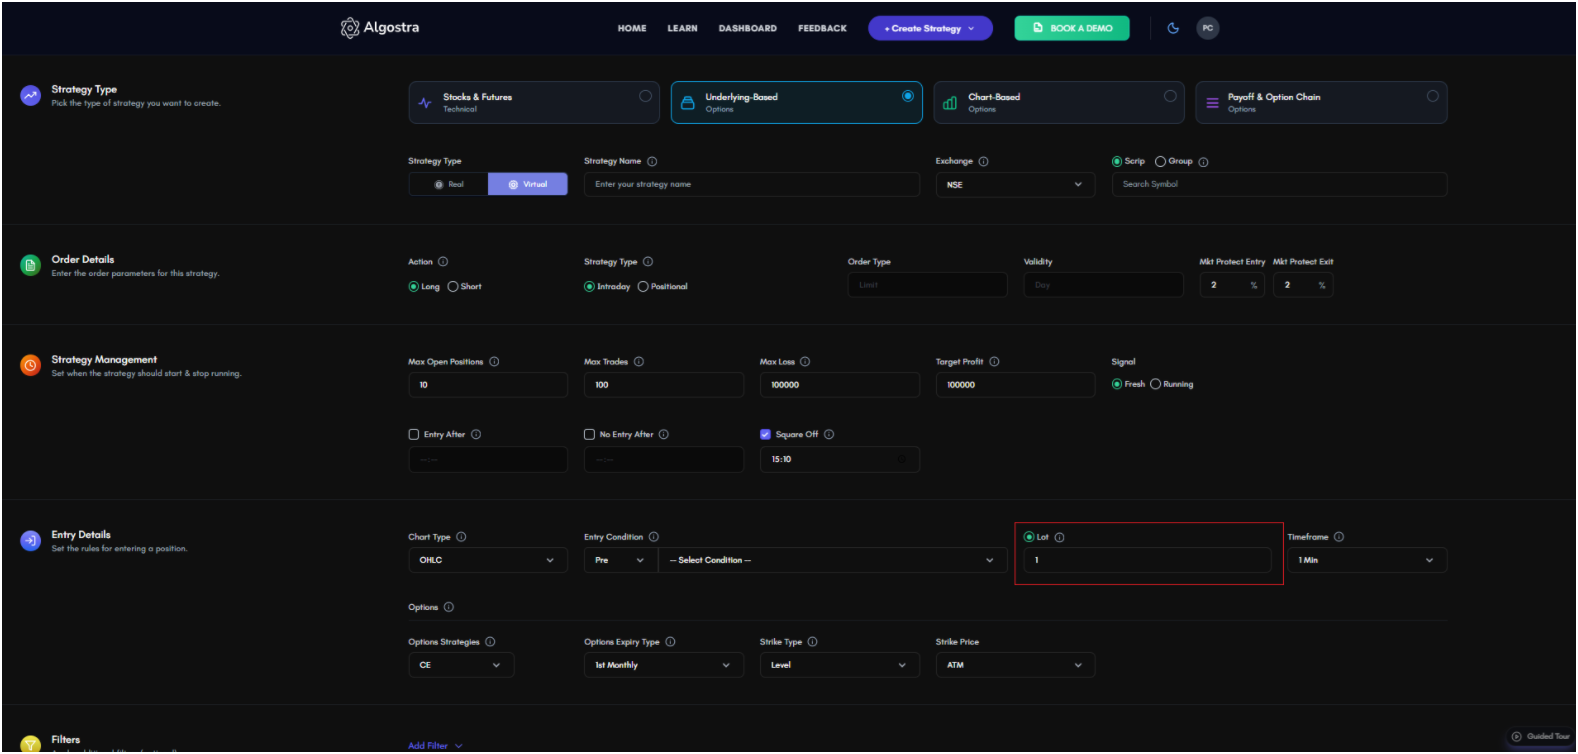
Task: Click Lot quantity input field
Action: click(x=1147, y=560)
